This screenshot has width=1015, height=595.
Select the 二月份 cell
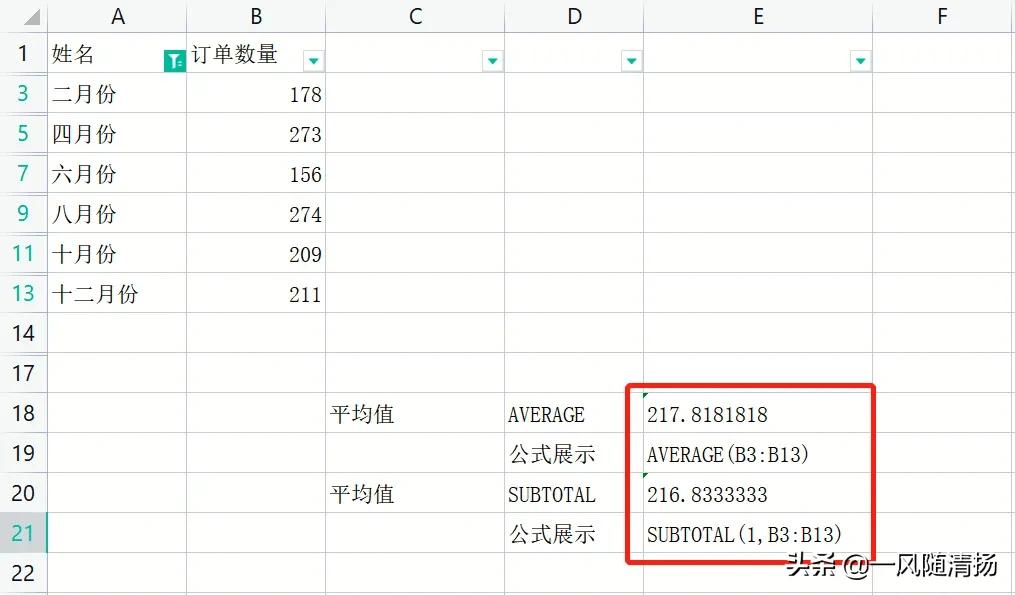click(x=117, y=94)
